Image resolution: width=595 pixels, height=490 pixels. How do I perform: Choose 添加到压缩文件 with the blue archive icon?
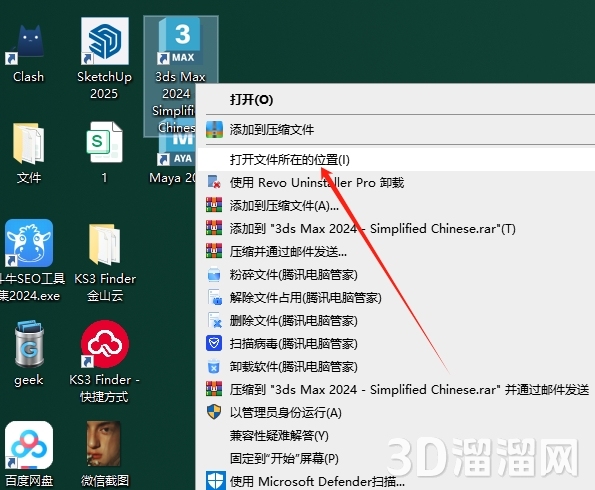396,129
